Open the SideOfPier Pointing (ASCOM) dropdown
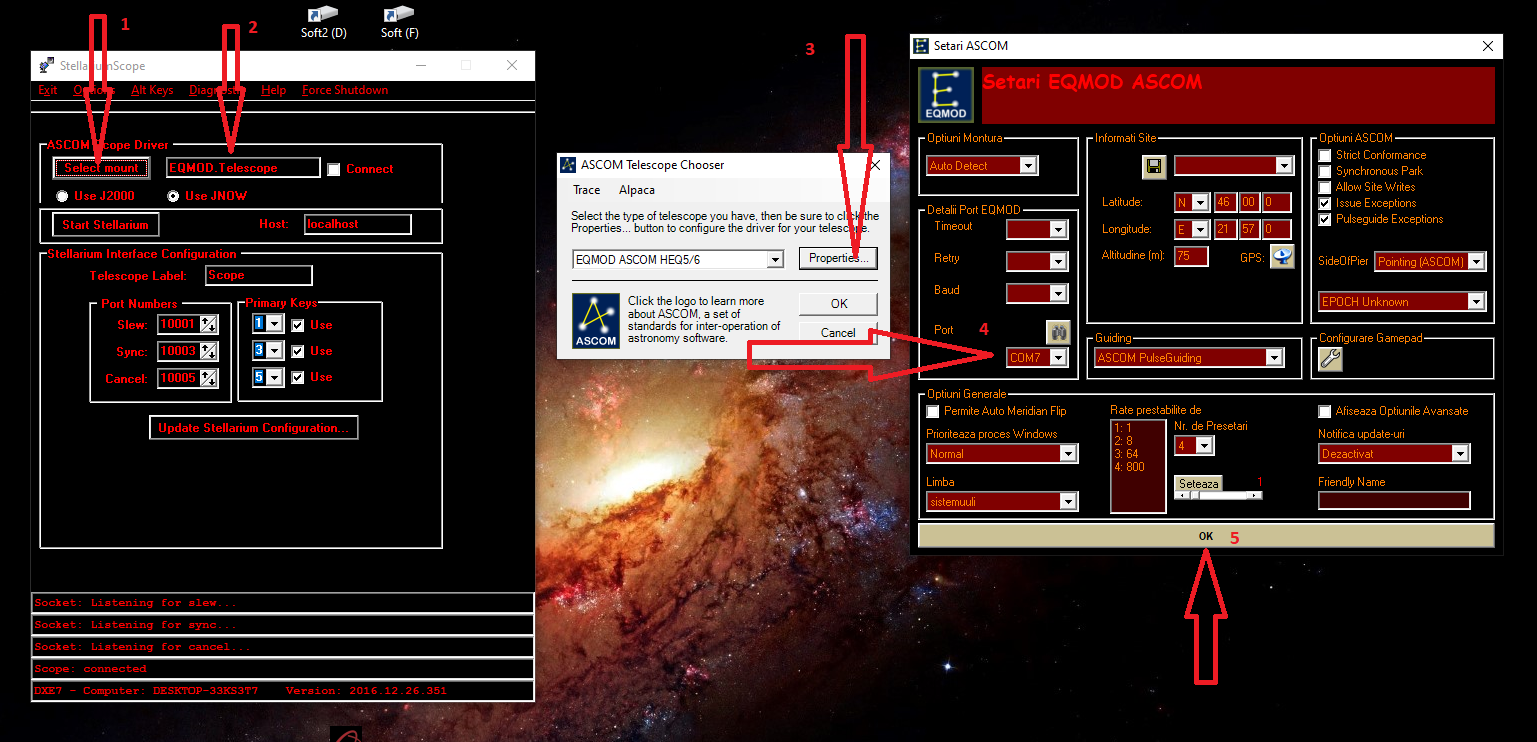Viewport: 1537px width, 742px height. 1477,262
